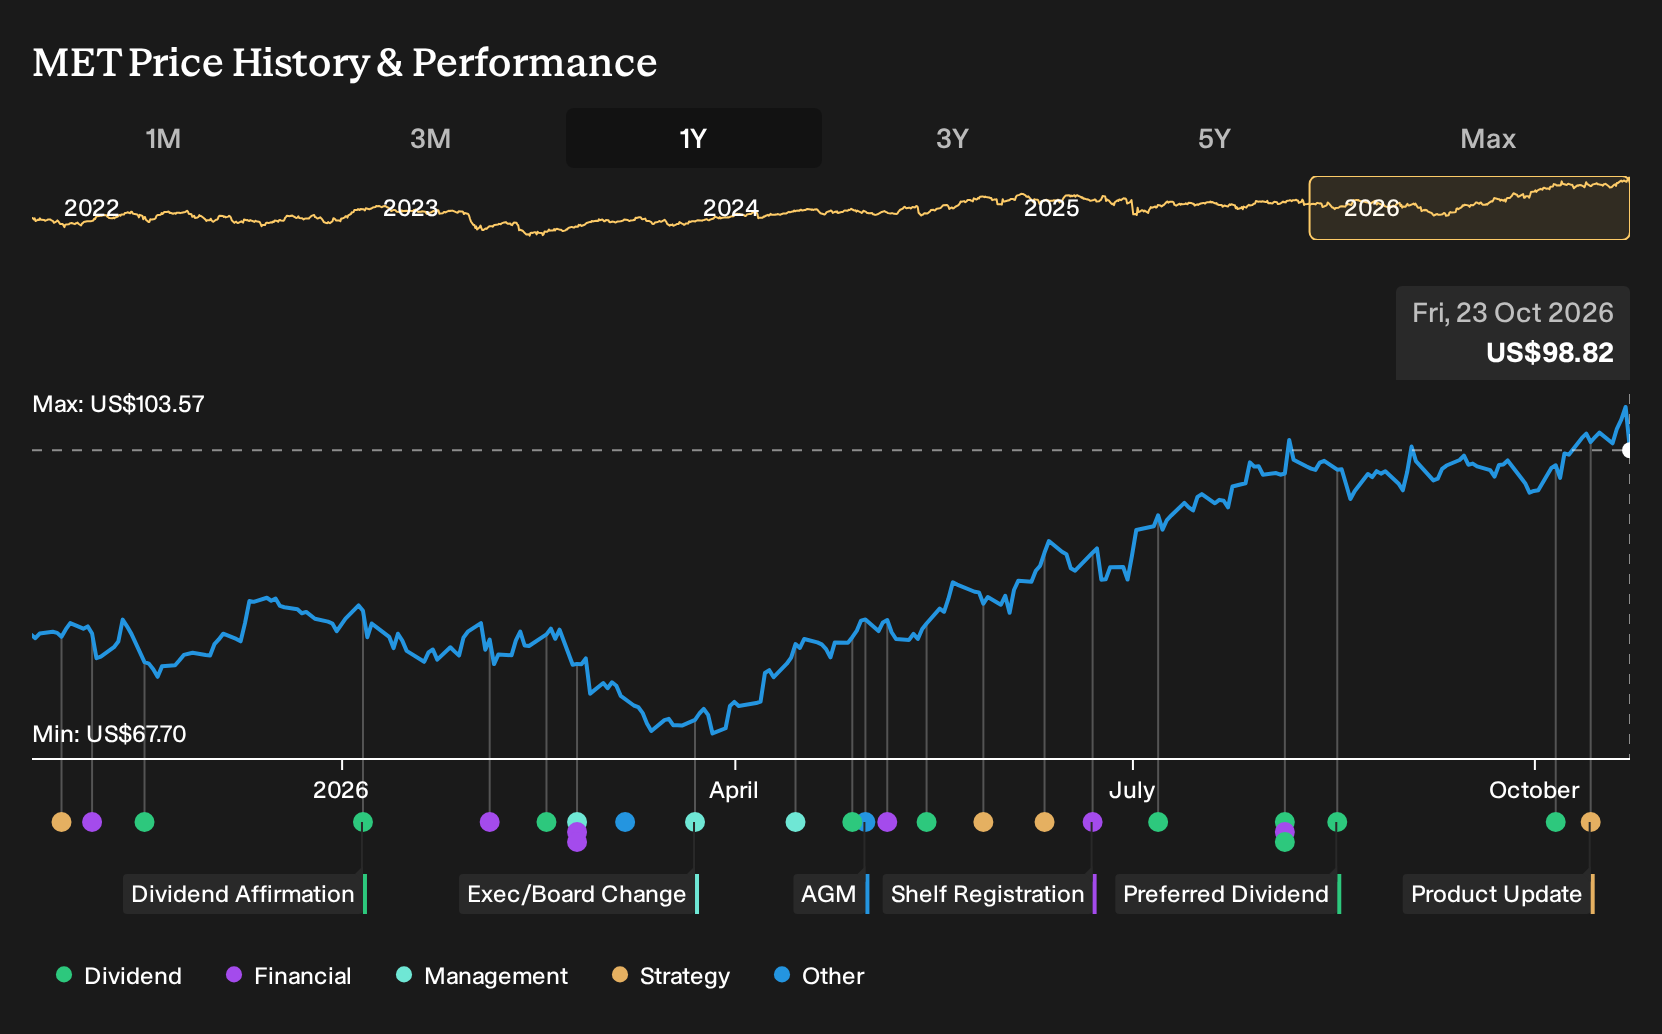Open the Product Update event label
The height and width of the screenshot is (1034, 1662).
pyautogui.click(x=1498, y=894)
